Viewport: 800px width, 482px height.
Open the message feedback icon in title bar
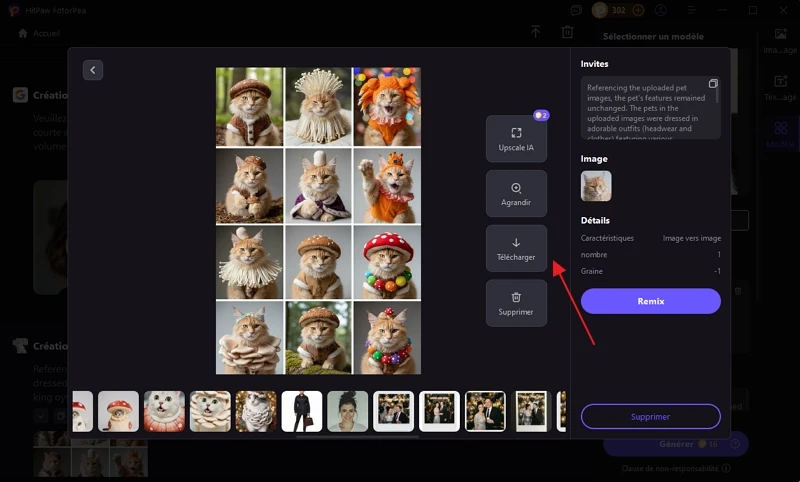click(576, 10)
